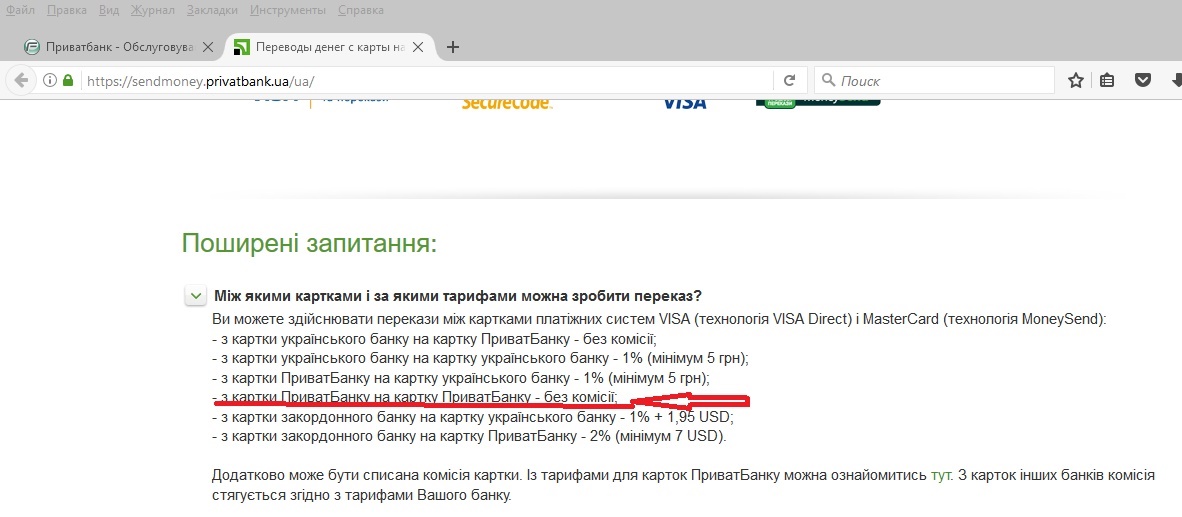
Task: Close the Переводы денег с карты tab
Action: point(418,47)
